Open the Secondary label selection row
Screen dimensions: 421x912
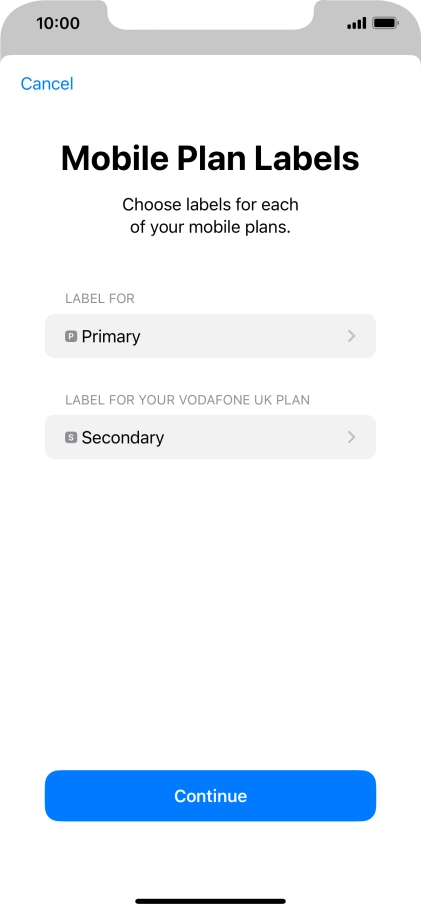210,437
